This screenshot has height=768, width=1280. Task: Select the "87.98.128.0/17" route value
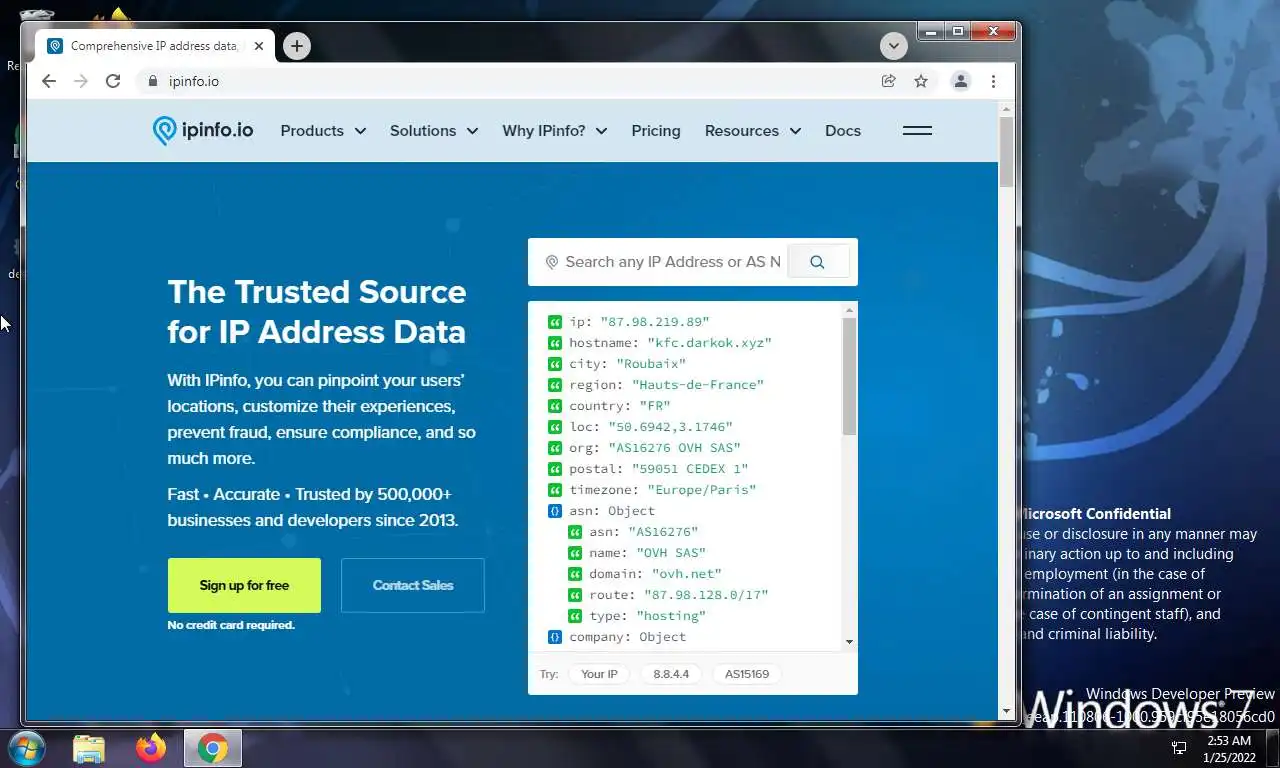pyautogui.click(x=706, y=595)
